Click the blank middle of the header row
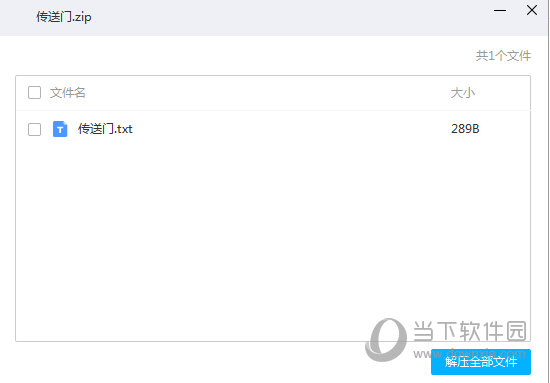This screenshot has height=383, width=550. pyautogui.click(x=267, y=93)
